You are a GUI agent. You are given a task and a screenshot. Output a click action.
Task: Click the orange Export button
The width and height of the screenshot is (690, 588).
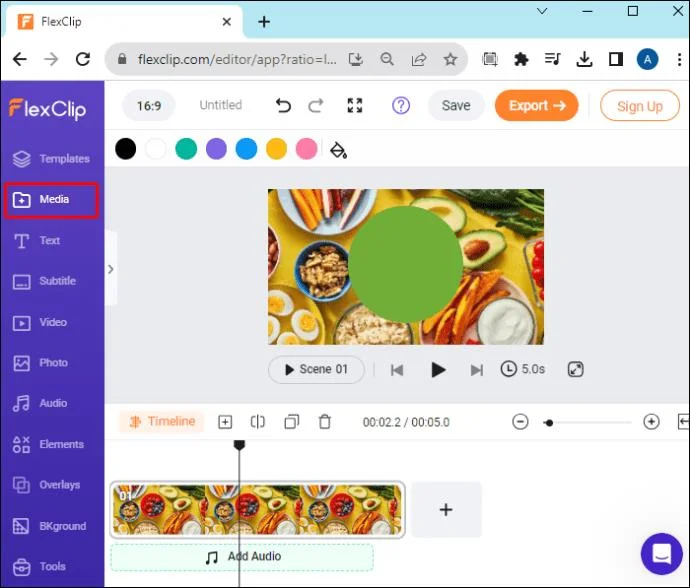coord(536,106)
